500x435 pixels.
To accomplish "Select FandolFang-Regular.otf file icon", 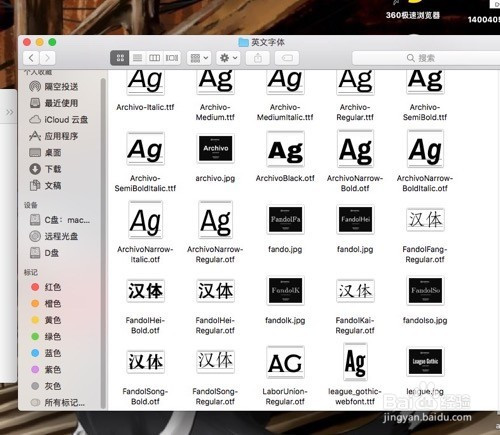I will (x=425, y=220).
